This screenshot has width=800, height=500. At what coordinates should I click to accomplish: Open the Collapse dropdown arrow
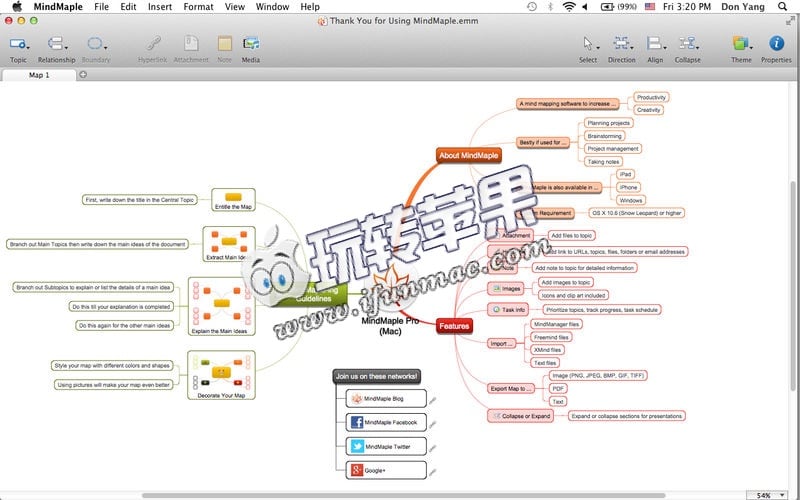(697, 47)
